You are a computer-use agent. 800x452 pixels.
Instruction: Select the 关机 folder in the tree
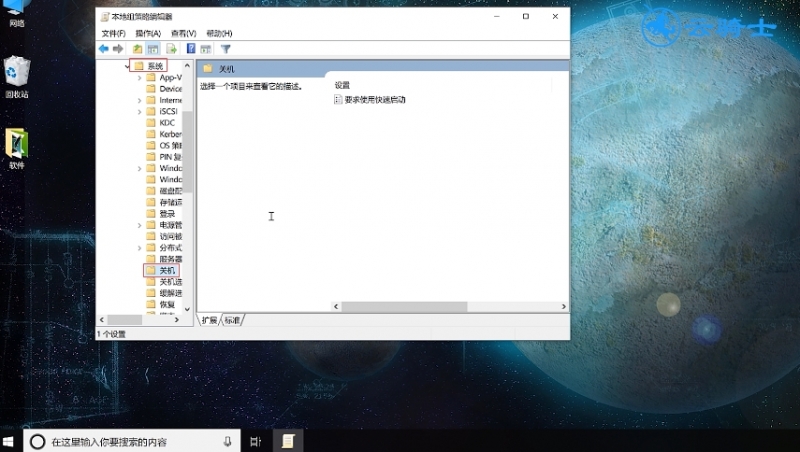[x=161, y=270]
